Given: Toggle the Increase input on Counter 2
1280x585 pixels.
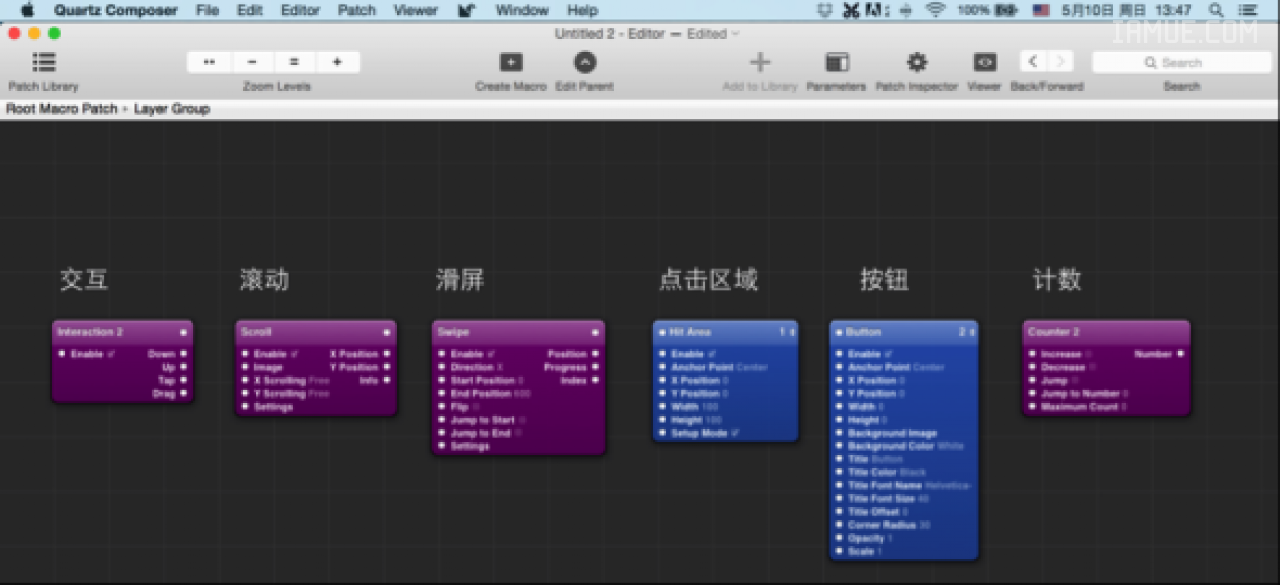Looking at the screenshot, I should pos(1090,354).
